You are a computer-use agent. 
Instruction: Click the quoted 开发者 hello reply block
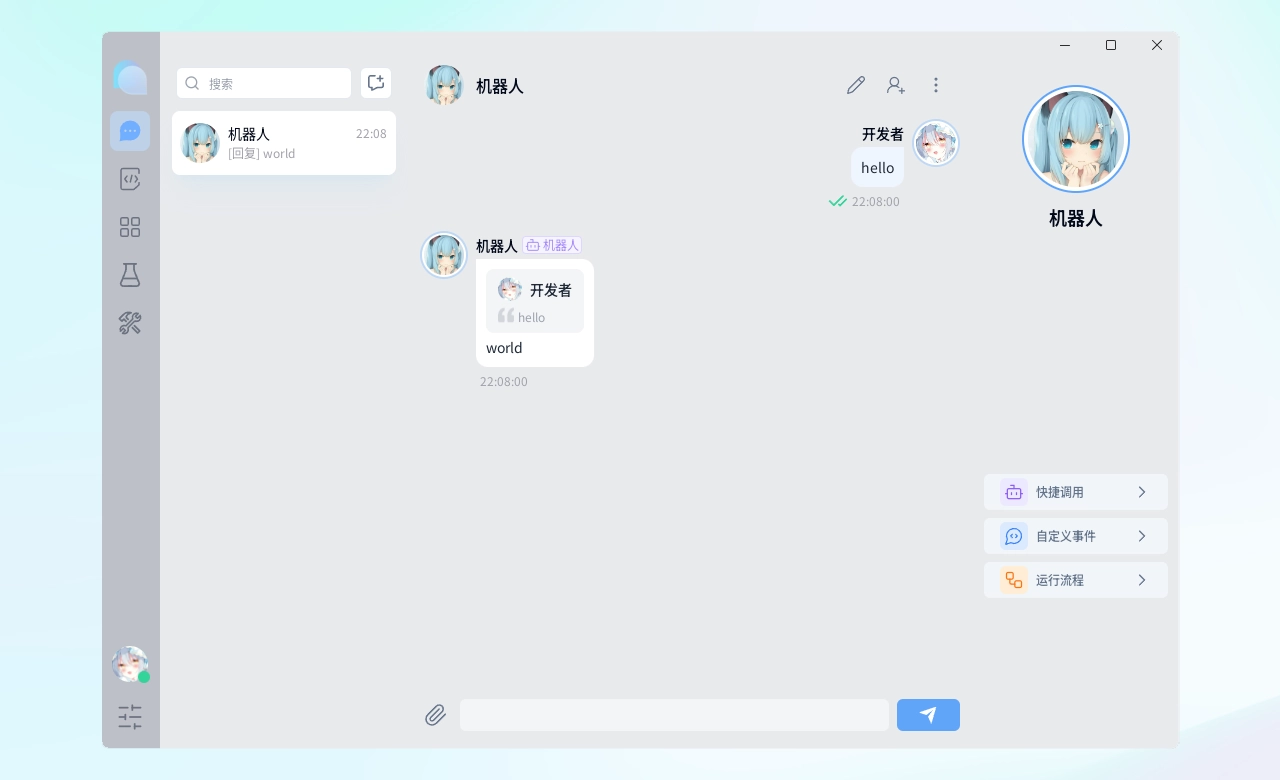[x=535, y=301]
